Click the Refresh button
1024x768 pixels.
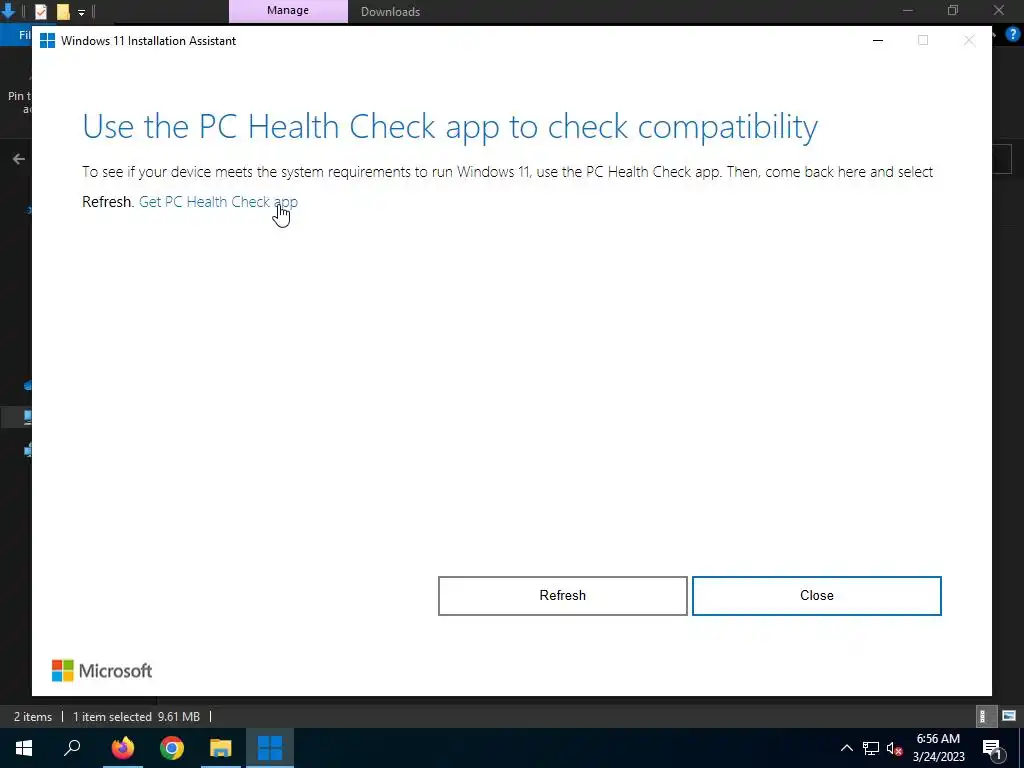coord(562,596)
